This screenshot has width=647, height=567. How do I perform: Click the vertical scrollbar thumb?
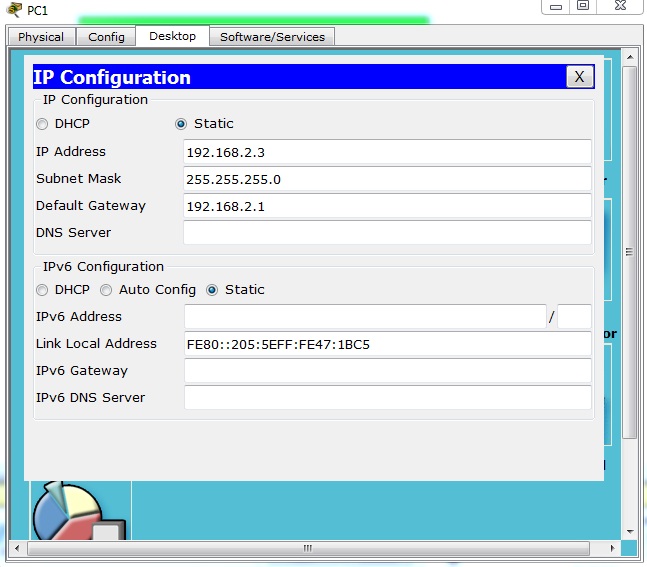pos(630,253)
